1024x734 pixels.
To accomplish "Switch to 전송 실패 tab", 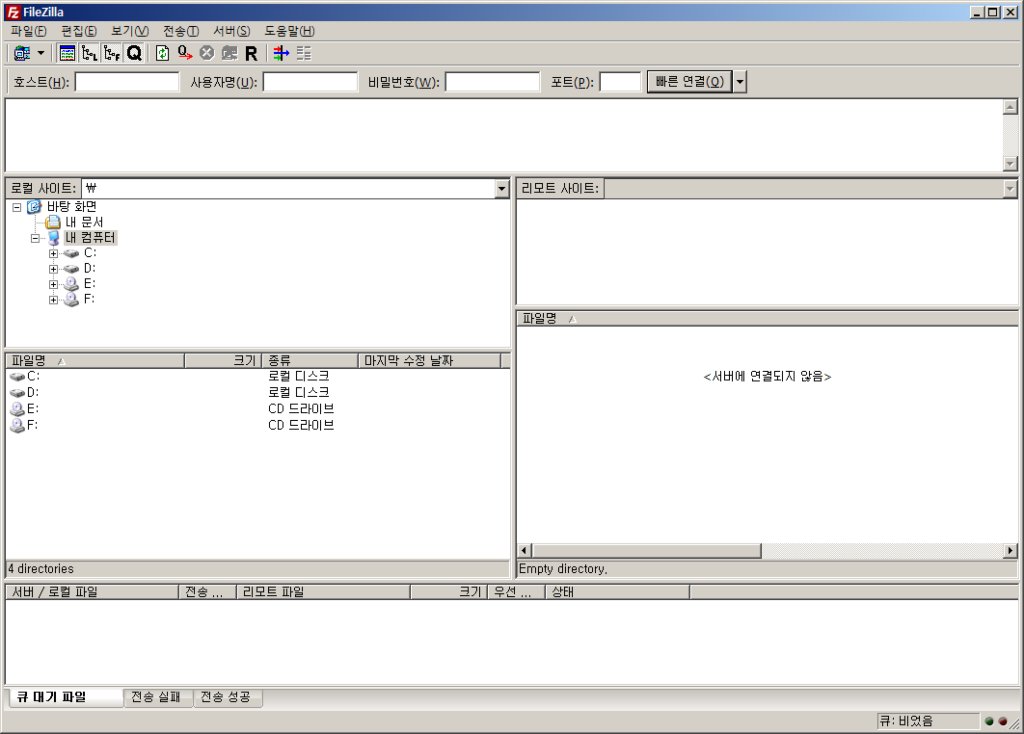I will pyautogui.click(x=157, y=697).
